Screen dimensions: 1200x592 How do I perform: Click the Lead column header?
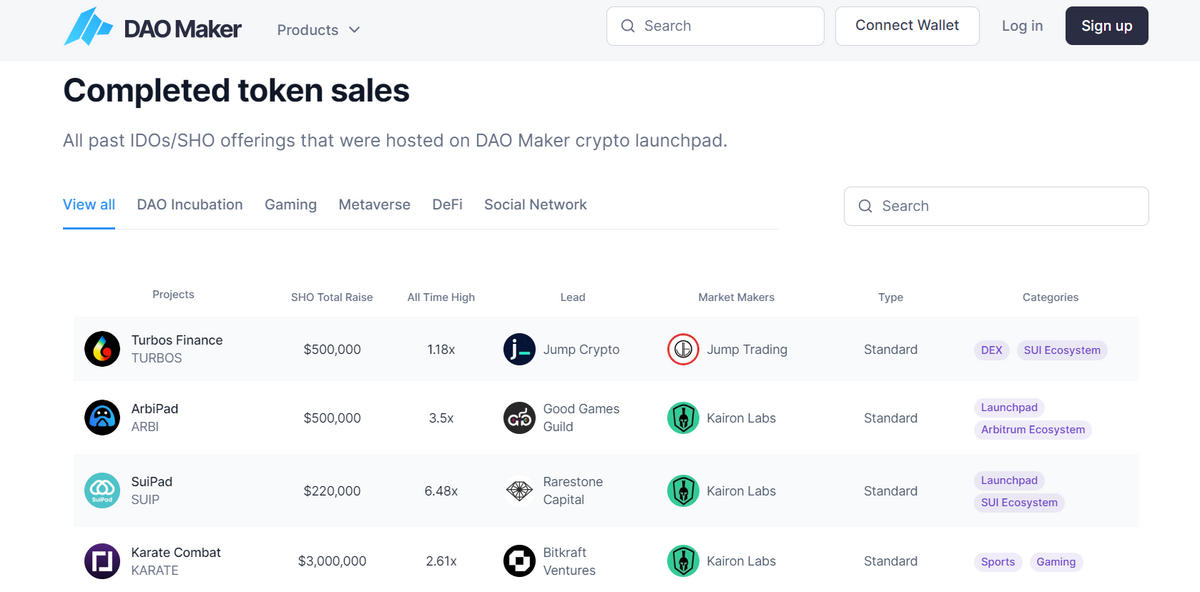tap(573, 297)
